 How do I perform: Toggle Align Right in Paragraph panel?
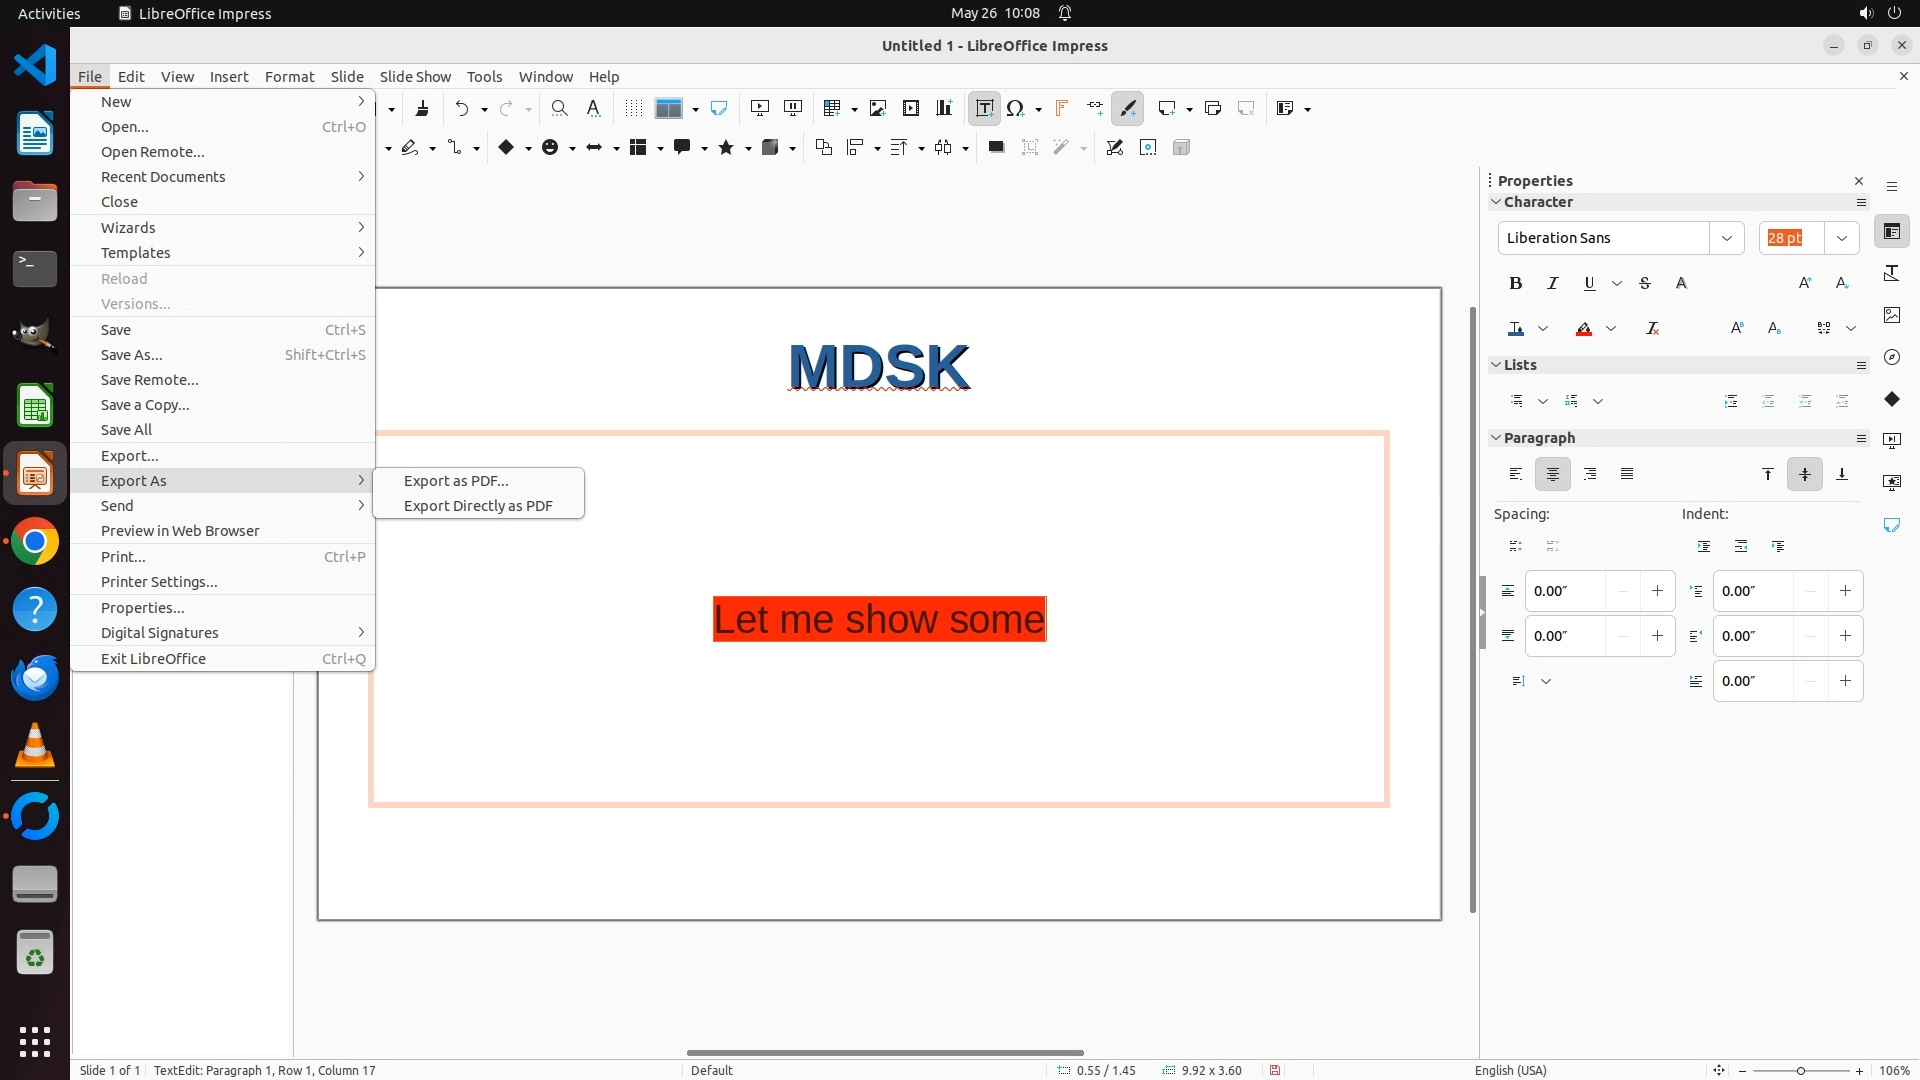point(1590,474)
